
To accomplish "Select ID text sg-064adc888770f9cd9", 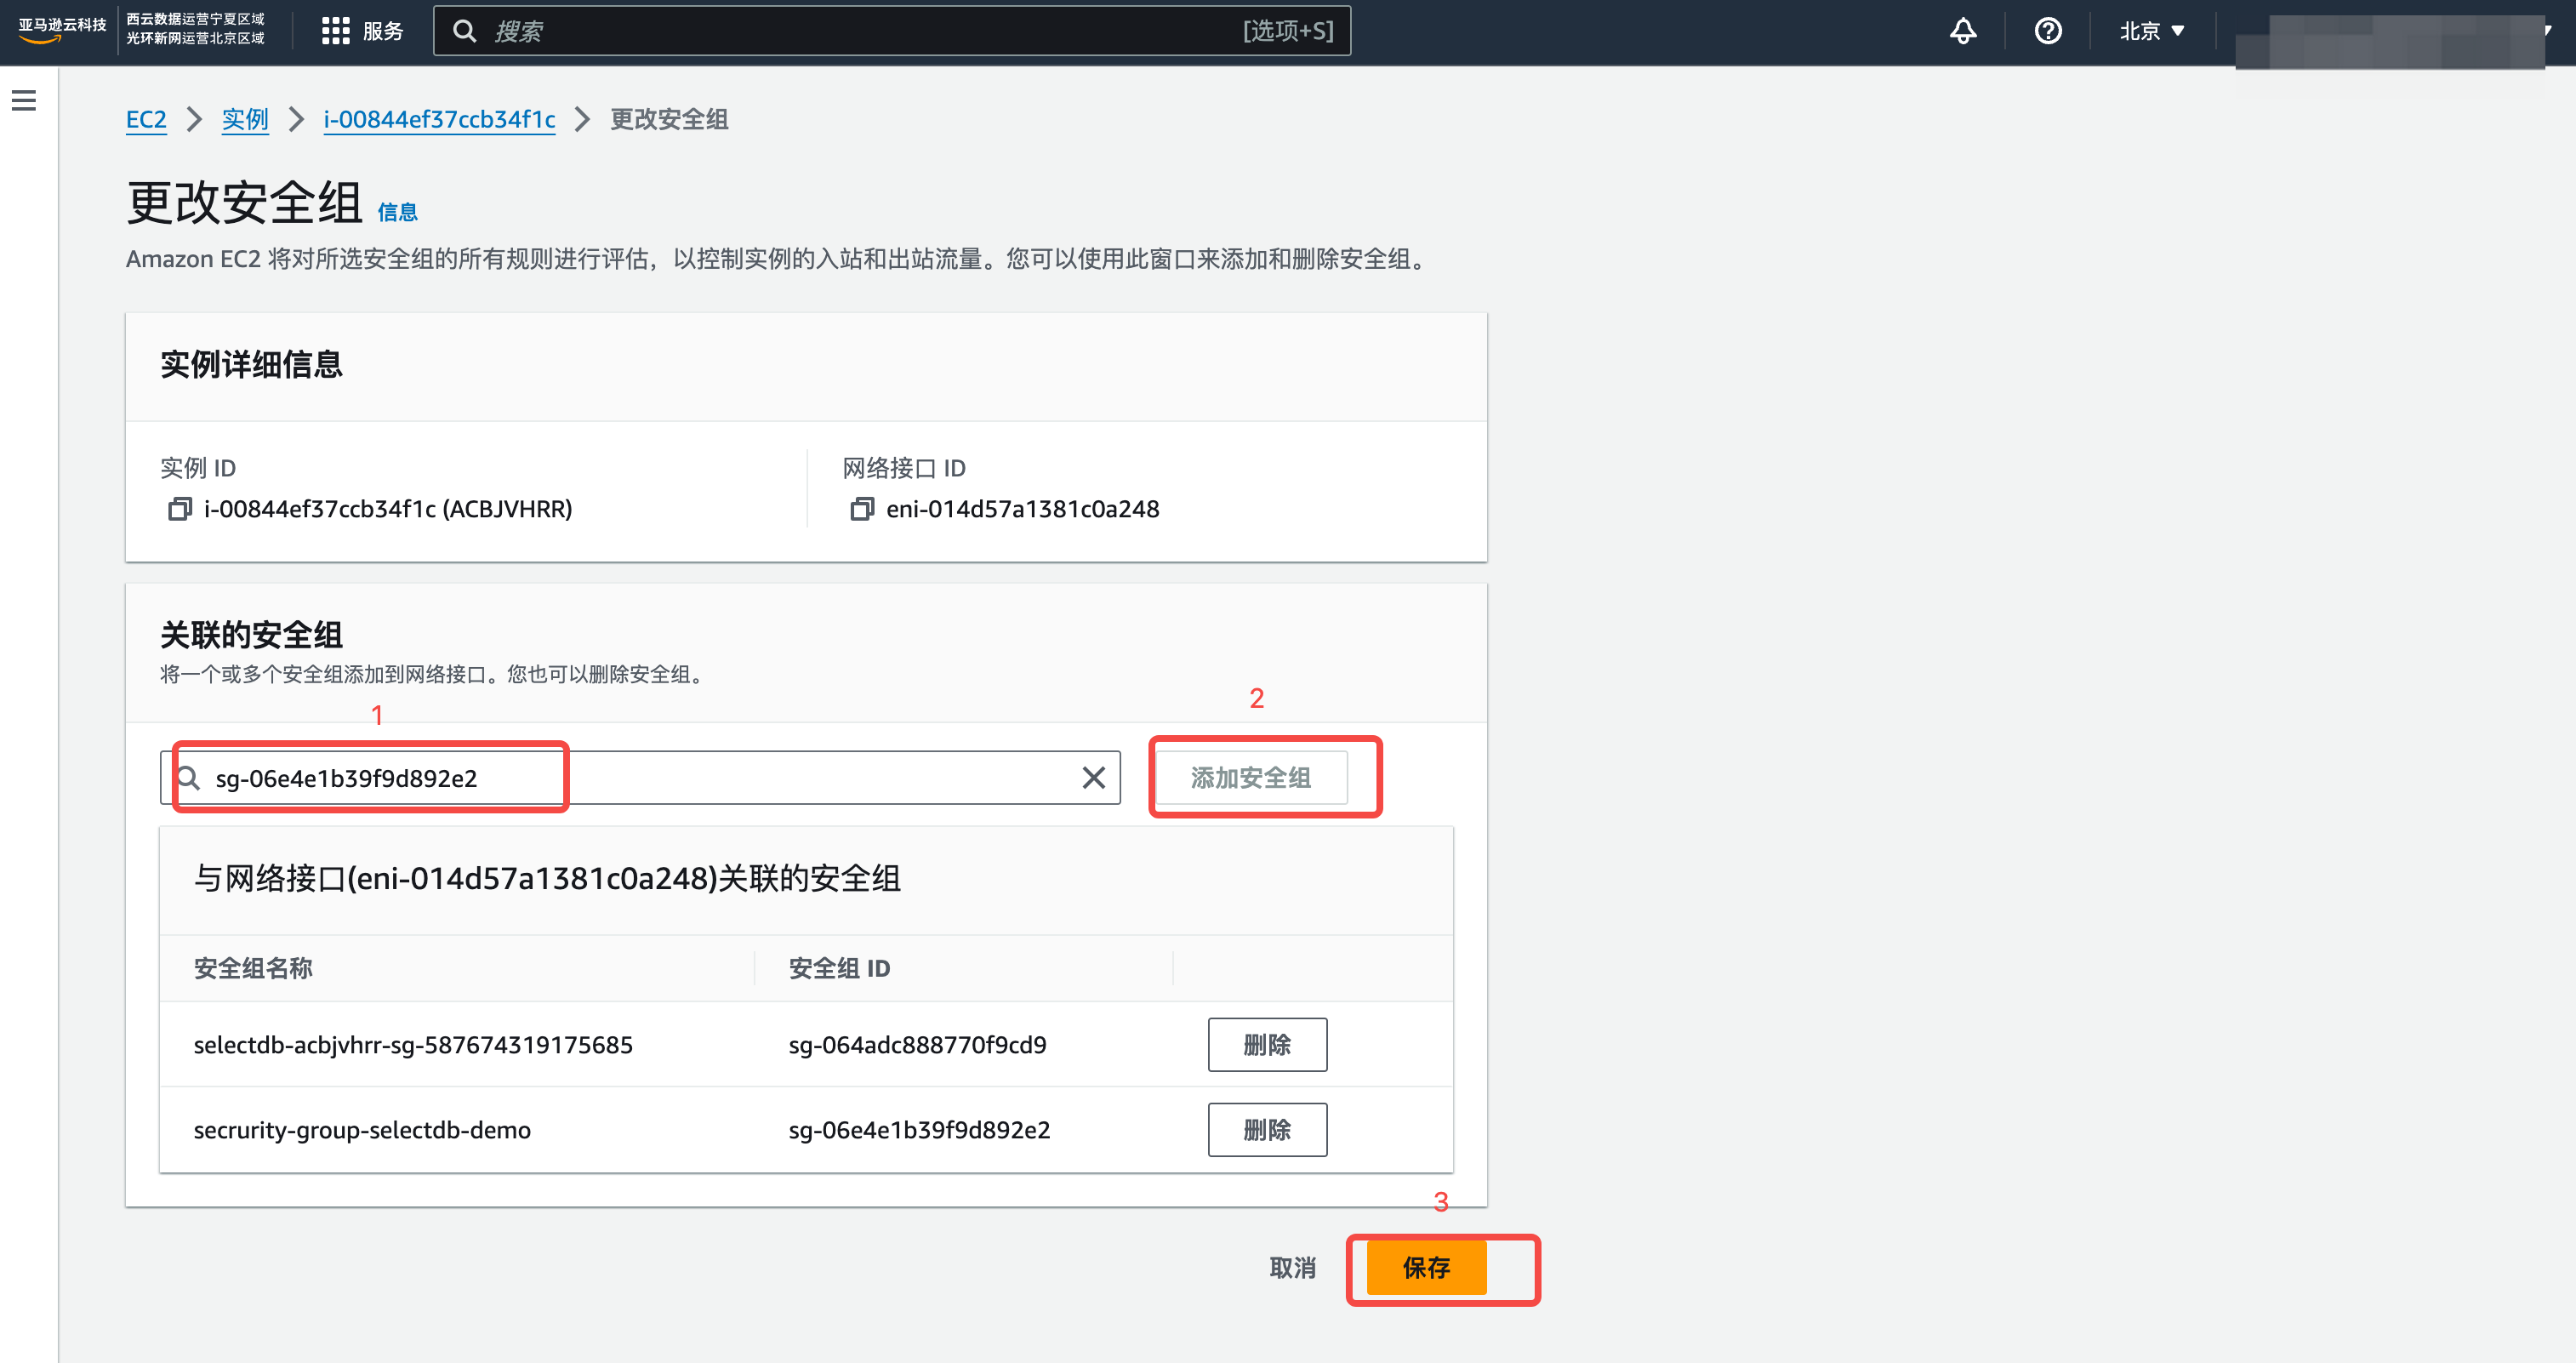I will 917,1045.
